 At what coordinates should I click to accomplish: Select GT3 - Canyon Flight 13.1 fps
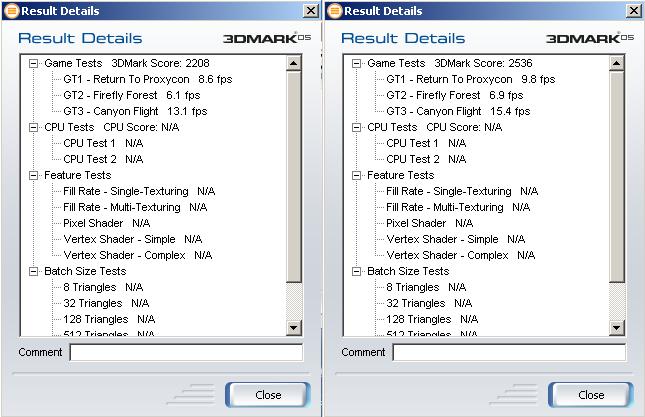(135, 111)
